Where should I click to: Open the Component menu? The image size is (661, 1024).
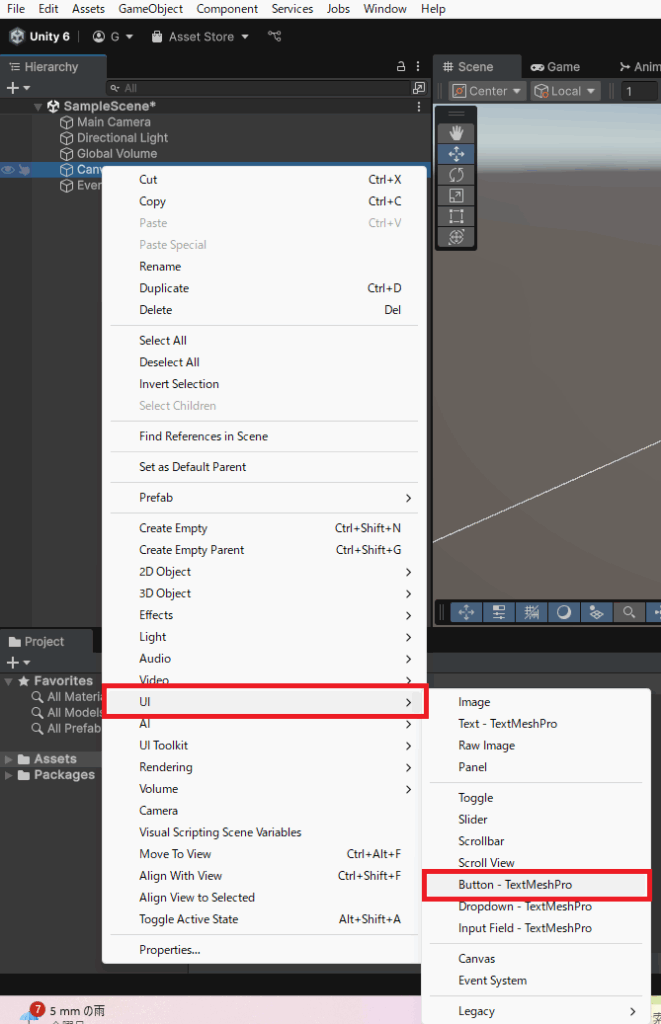point(227,8)
